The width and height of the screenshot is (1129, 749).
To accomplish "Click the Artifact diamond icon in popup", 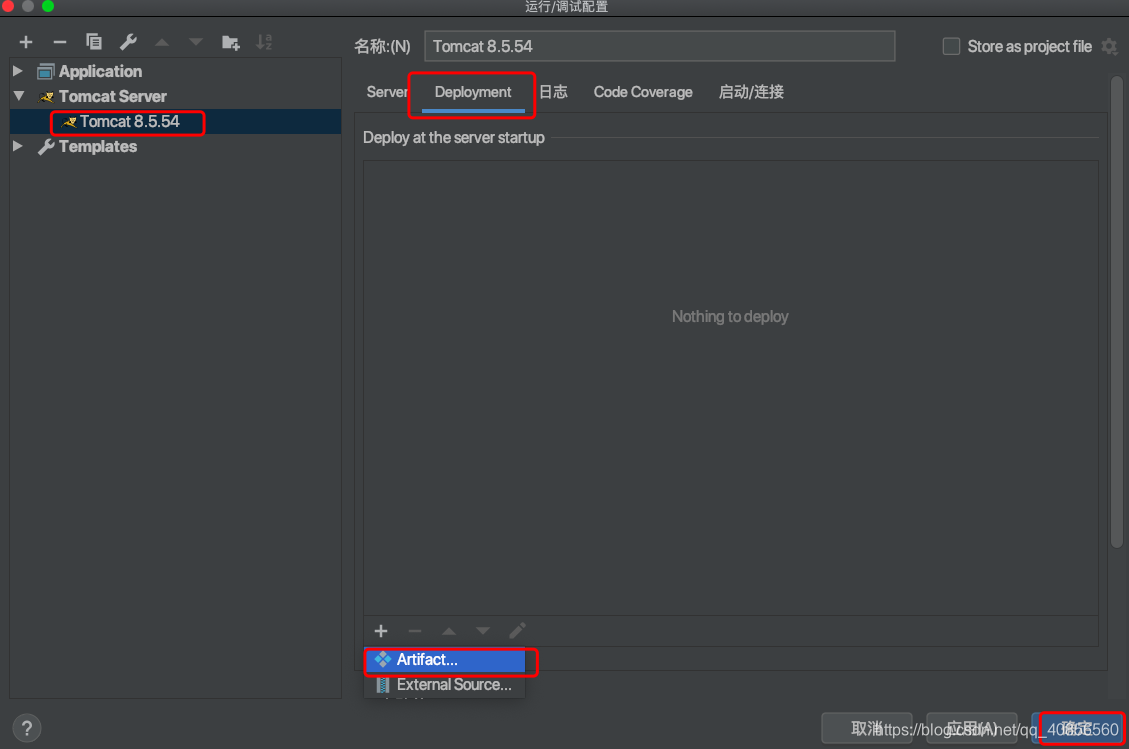I will coord(382,660).
